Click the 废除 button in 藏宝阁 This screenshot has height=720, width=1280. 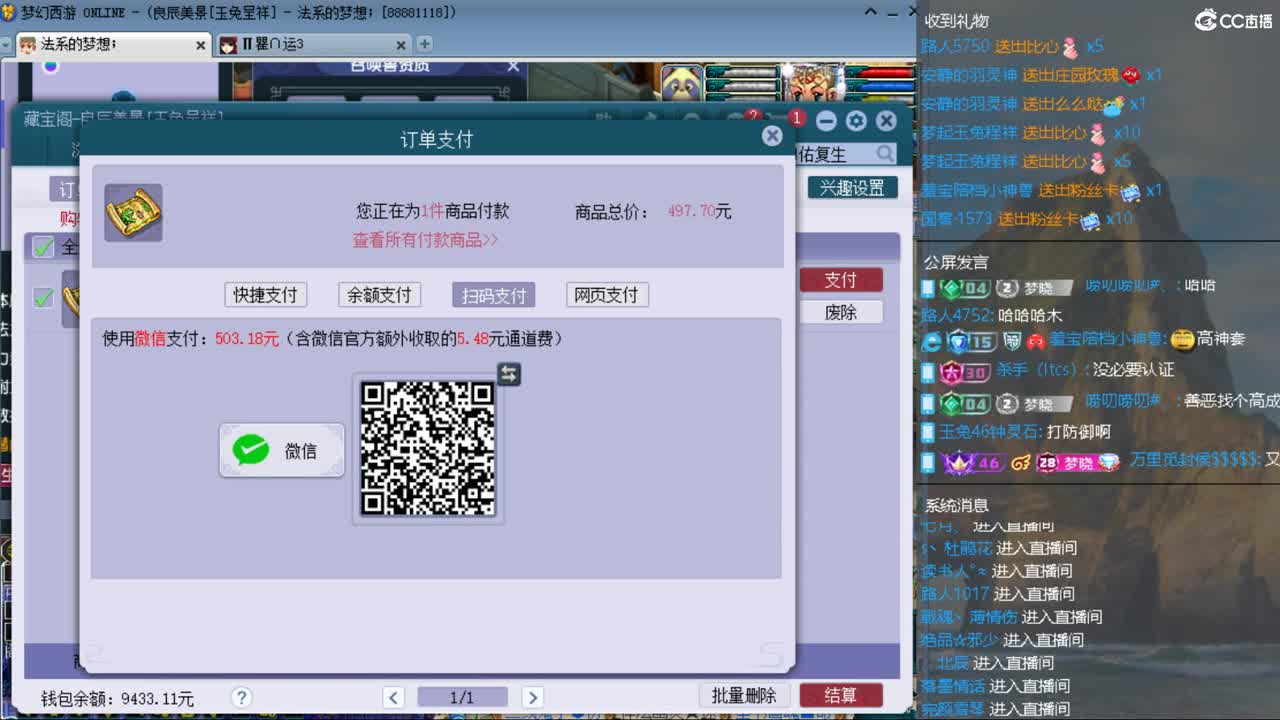pos(840,312)
